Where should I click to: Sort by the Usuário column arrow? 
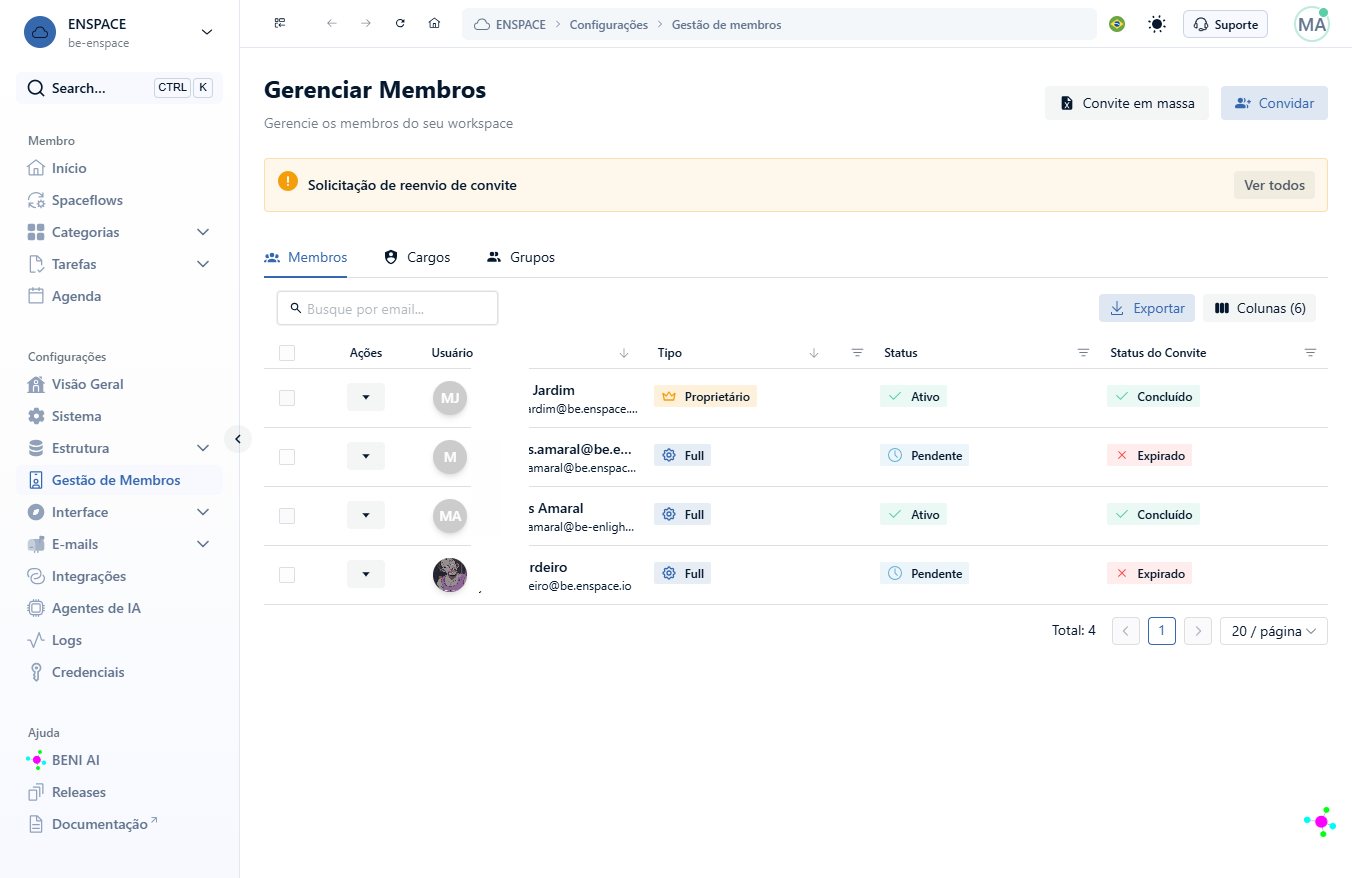tap(624, 353)
